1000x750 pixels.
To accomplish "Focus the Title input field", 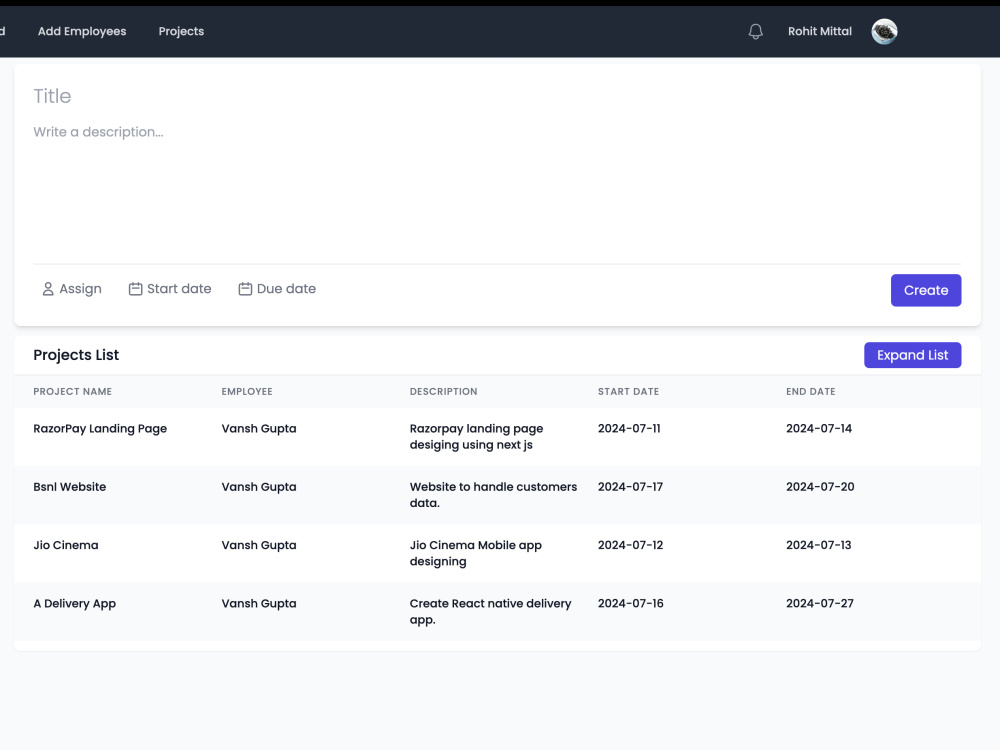I will pos(497,96).
